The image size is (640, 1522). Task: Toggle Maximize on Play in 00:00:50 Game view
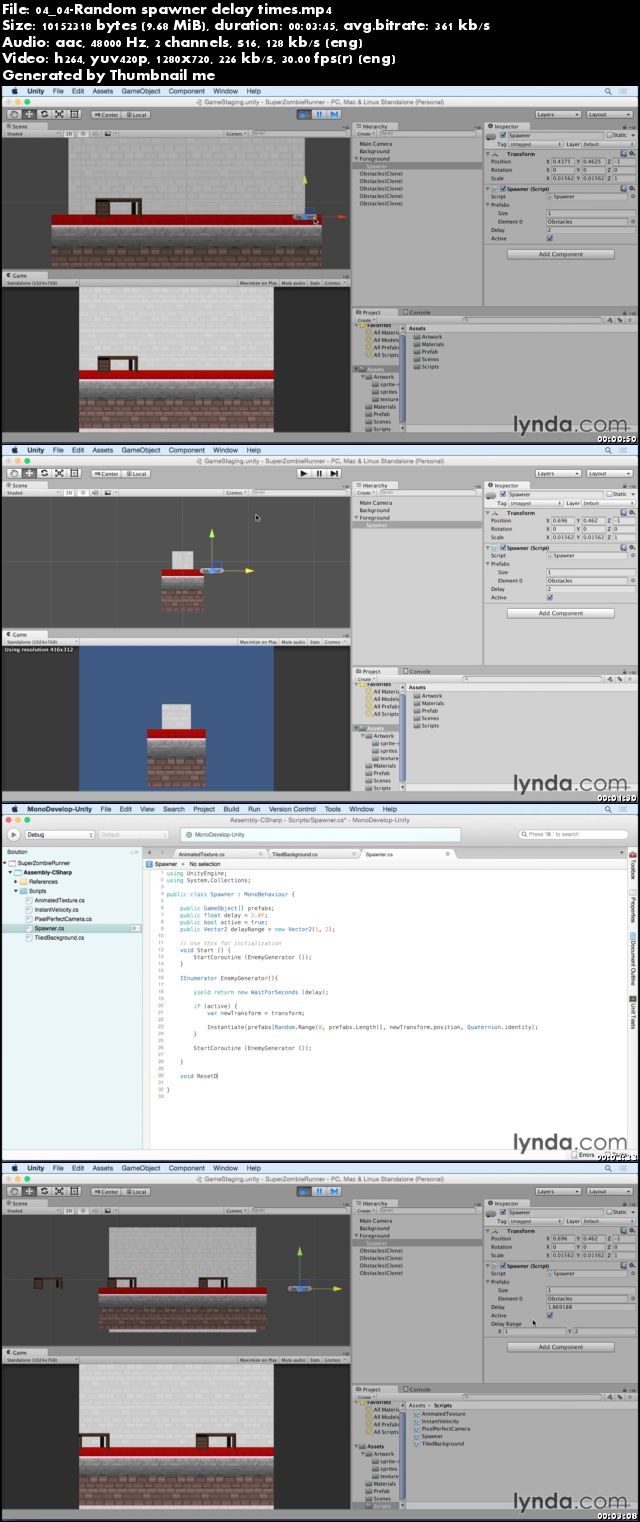[258, 283]
